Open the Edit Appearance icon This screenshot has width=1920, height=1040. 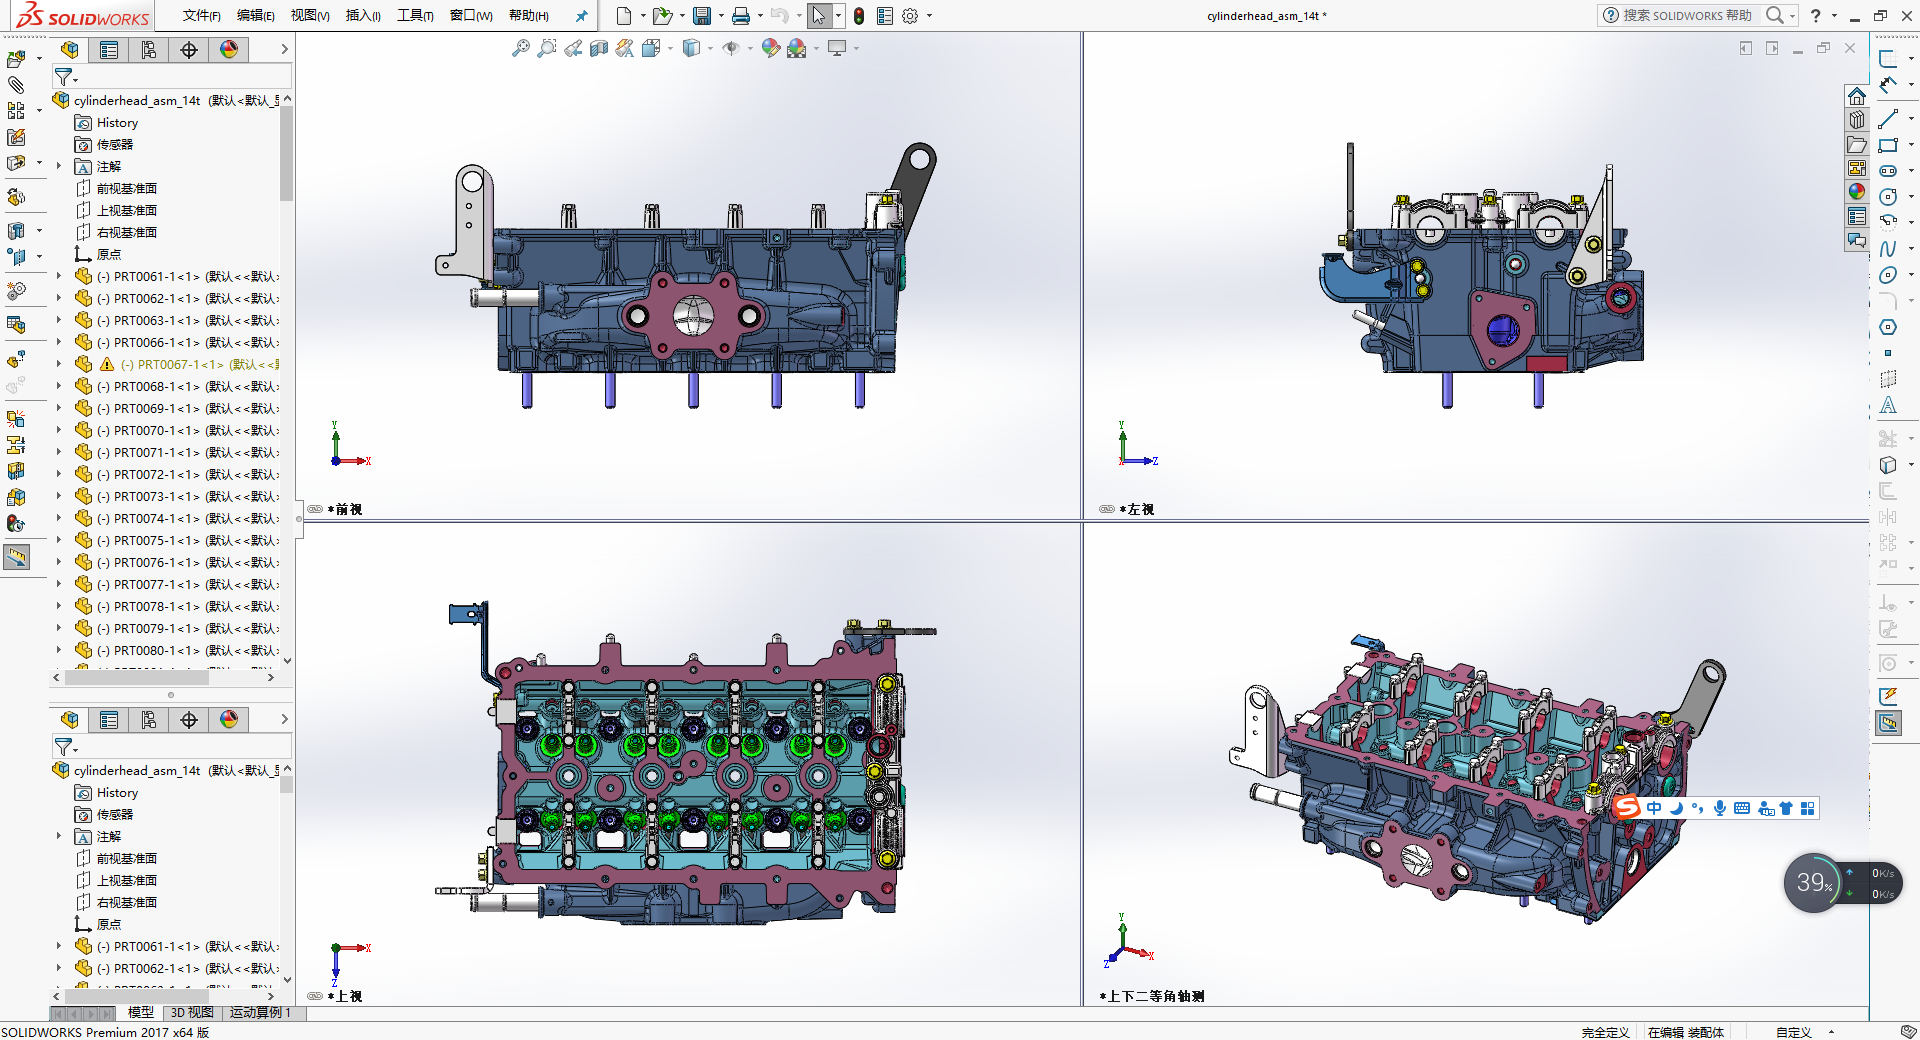770,48
